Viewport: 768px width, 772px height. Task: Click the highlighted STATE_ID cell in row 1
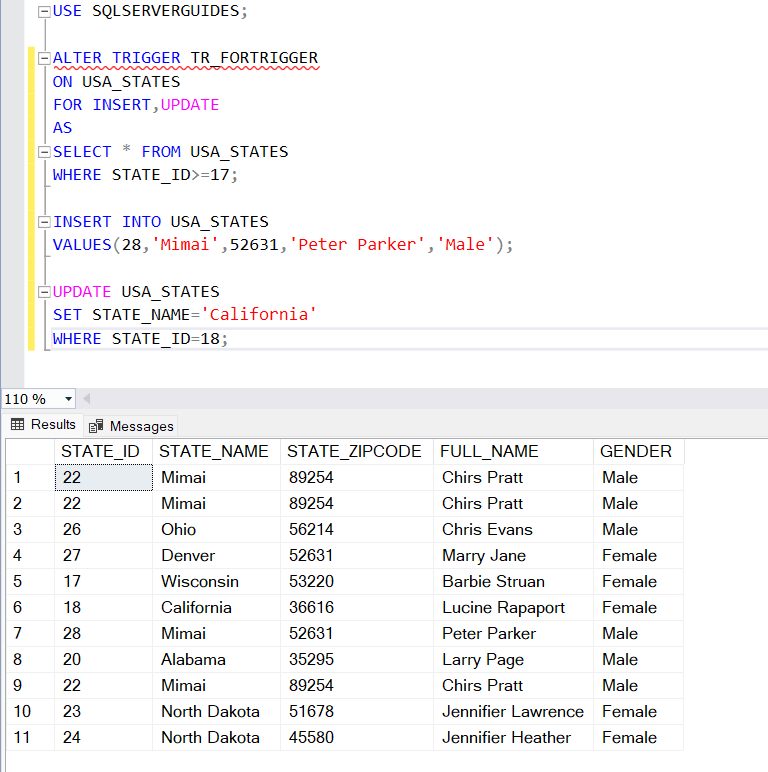pyautogui.click(x=103, y=478)
